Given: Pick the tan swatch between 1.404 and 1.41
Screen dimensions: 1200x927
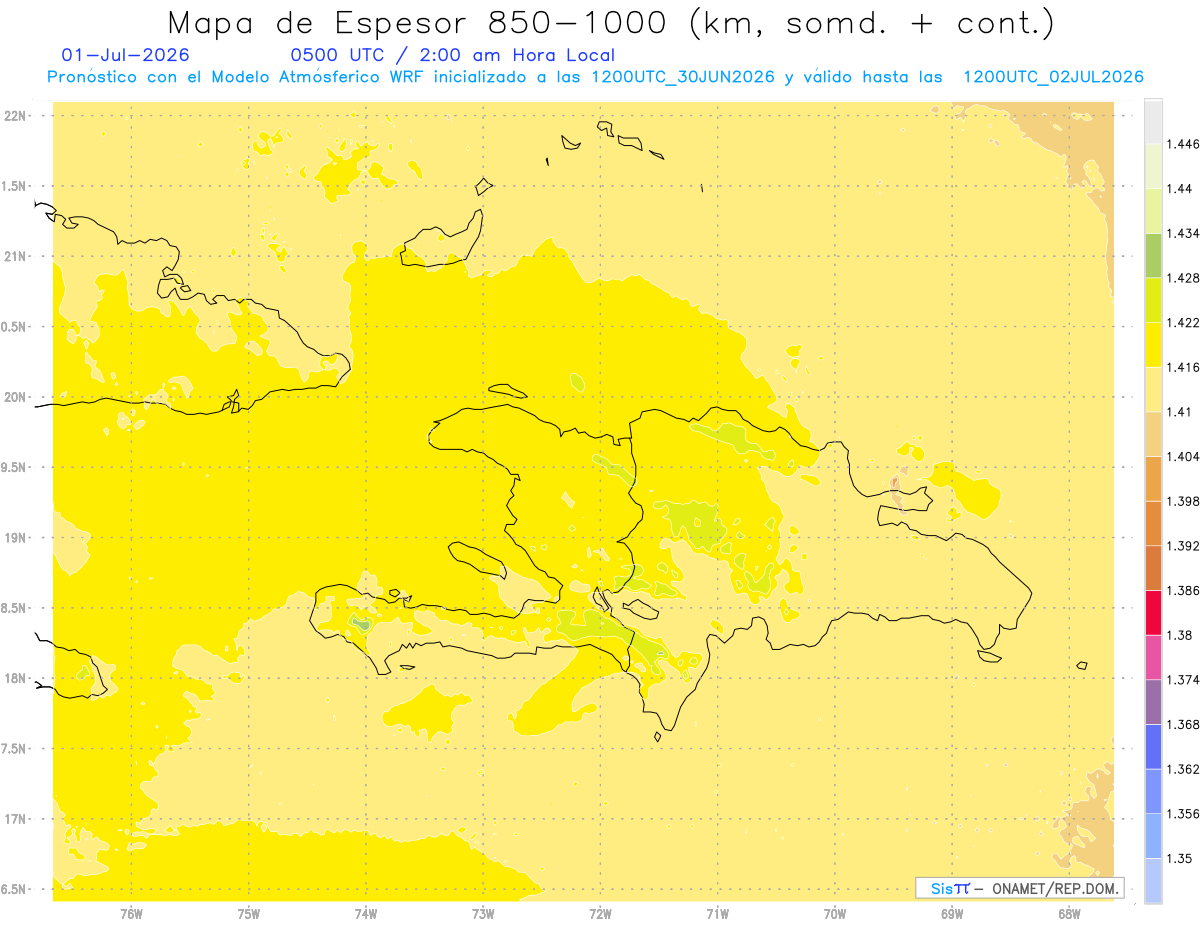Looking at the screenshot, I should 1154,434.
